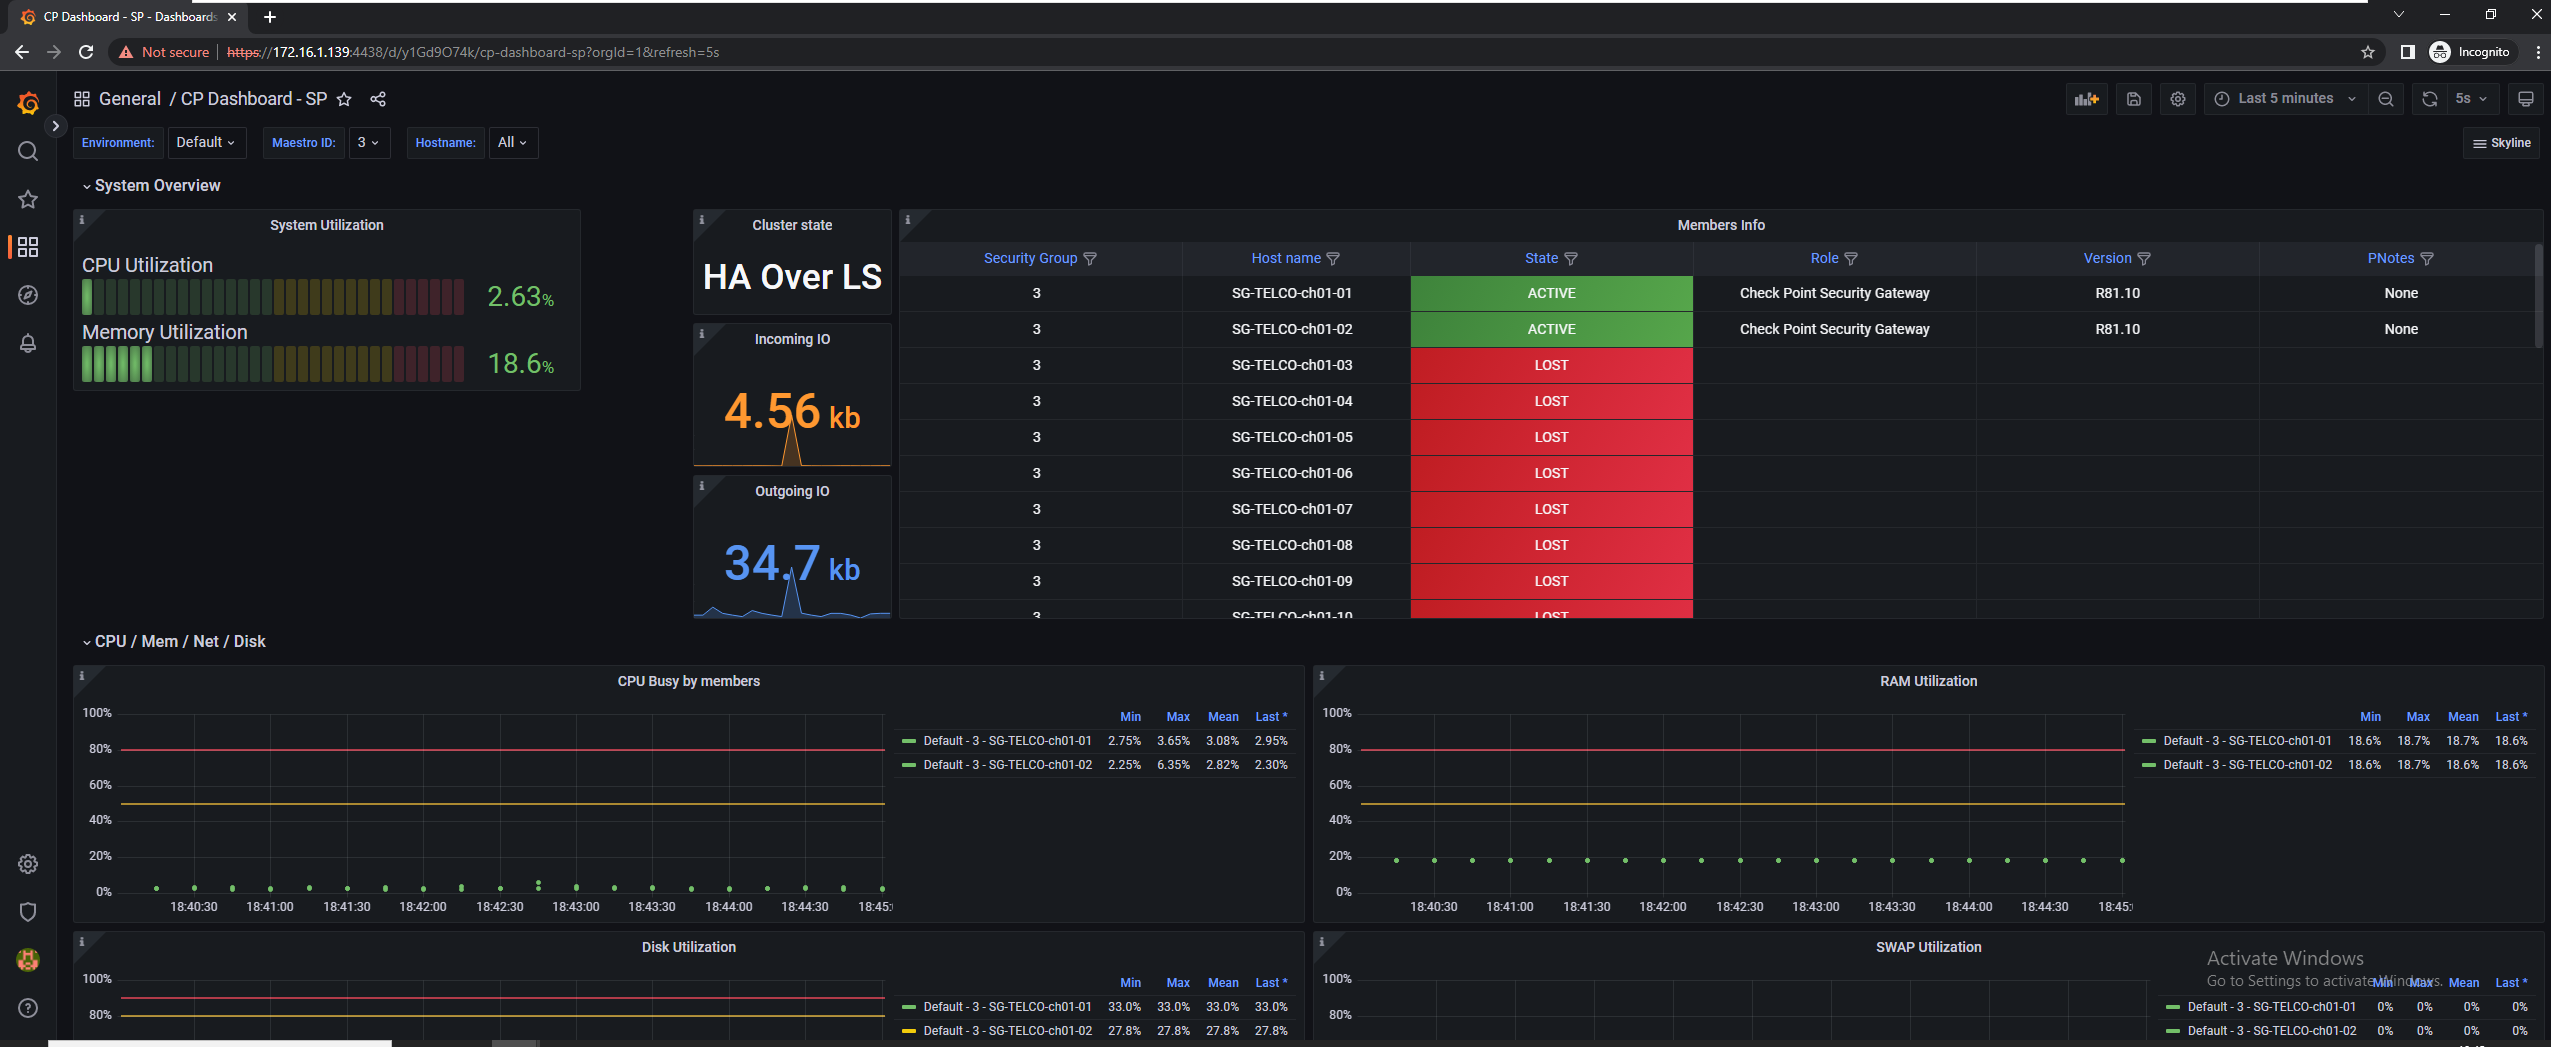Click the CP Dashboard - SP breadcrumb title
This screenshot has height=1047, width=2551.
point(254,99)
